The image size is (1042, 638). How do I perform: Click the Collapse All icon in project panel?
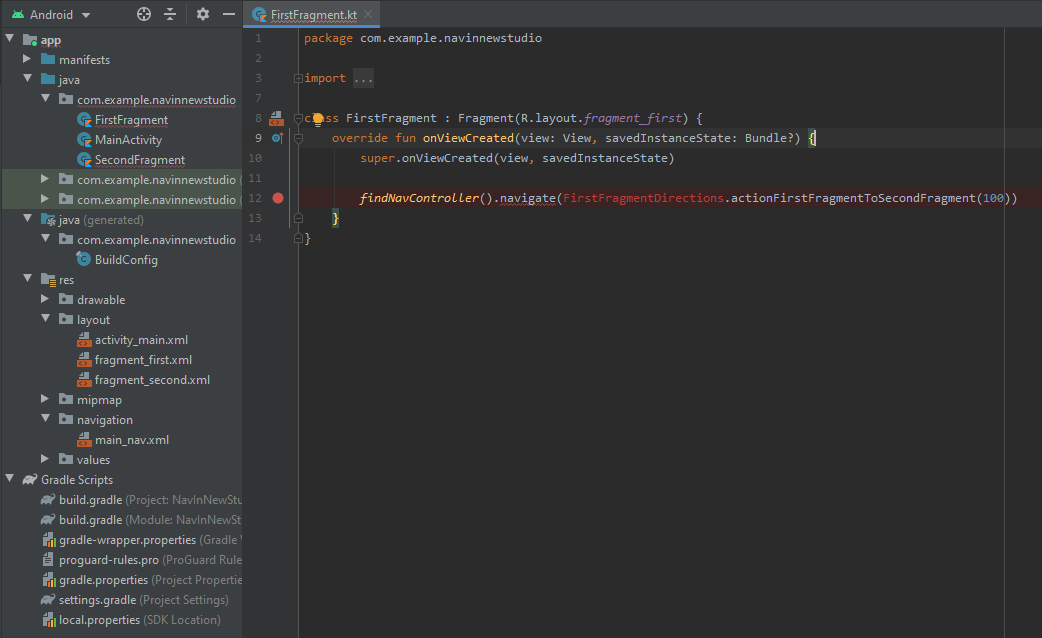pos(170,14)
